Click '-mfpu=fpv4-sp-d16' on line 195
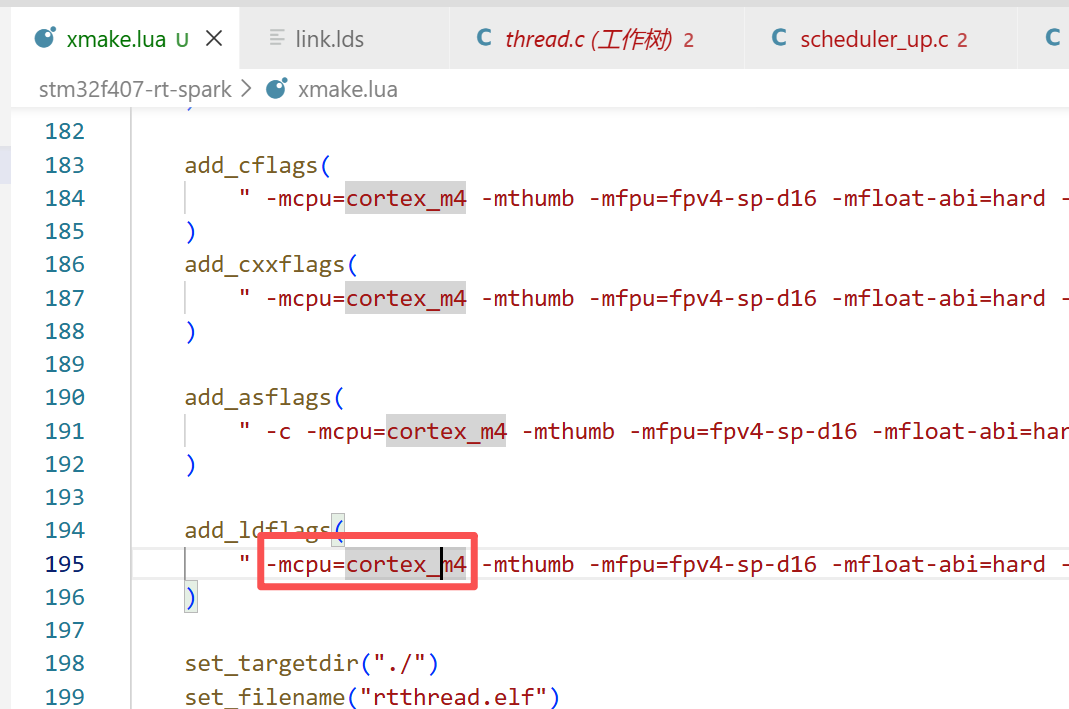This screenshot has height=709, width=1069. pos(702,564)
